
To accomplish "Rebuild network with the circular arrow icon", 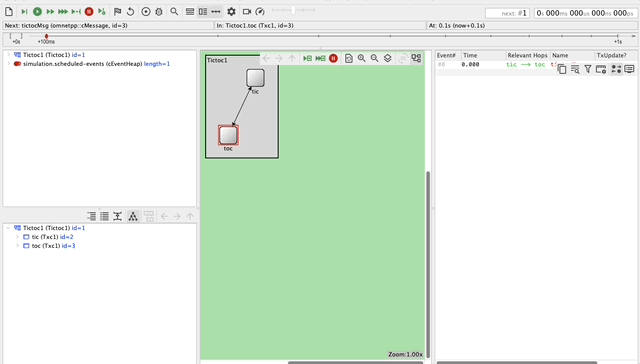I will coord(130,11).
